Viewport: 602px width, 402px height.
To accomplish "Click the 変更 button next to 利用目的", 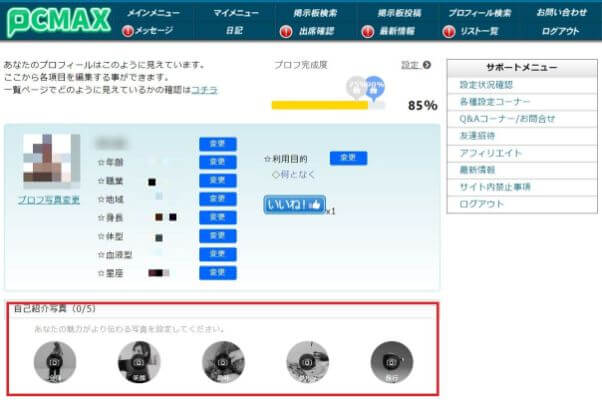I will [348, 157].
